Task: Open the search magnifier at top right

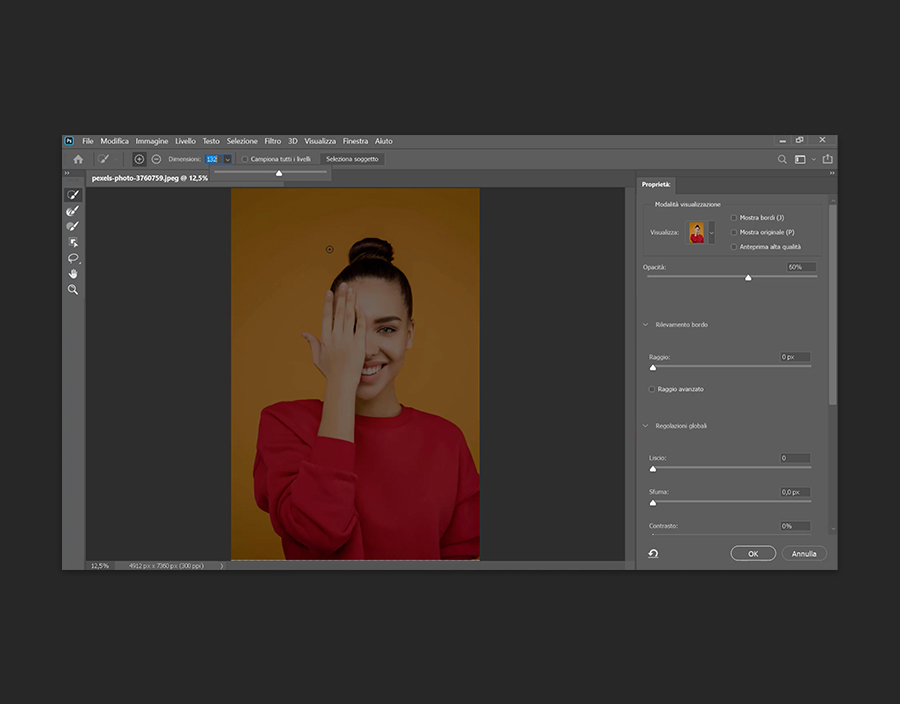Action: (x=782, y=159)
